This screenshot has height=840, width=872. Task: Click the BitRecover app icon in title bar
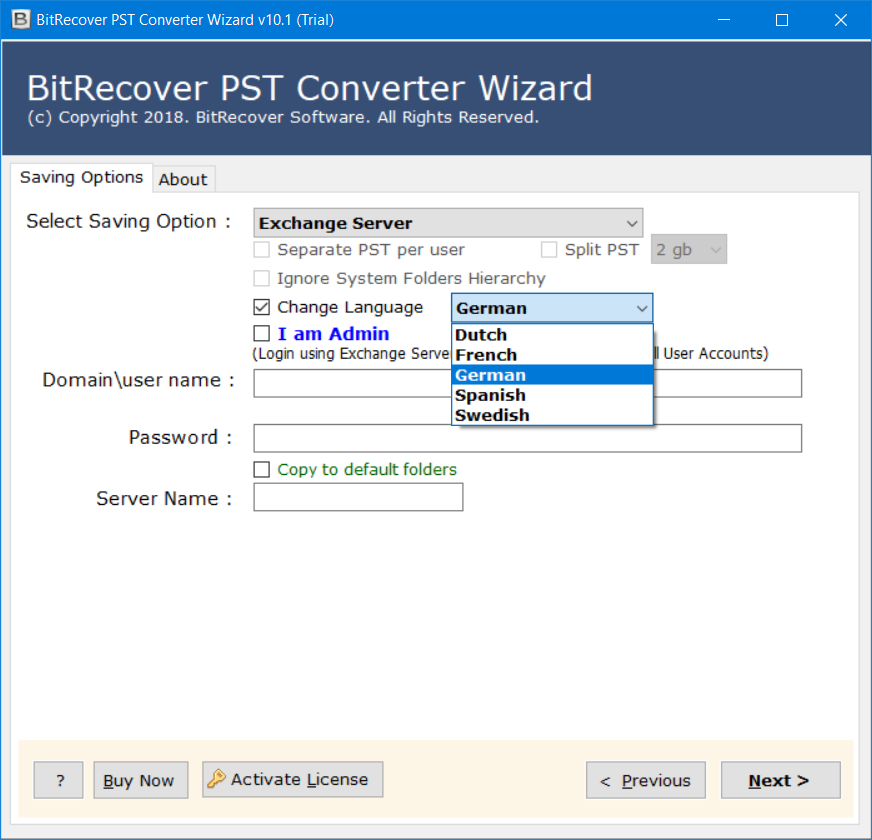tap(21, 19)
